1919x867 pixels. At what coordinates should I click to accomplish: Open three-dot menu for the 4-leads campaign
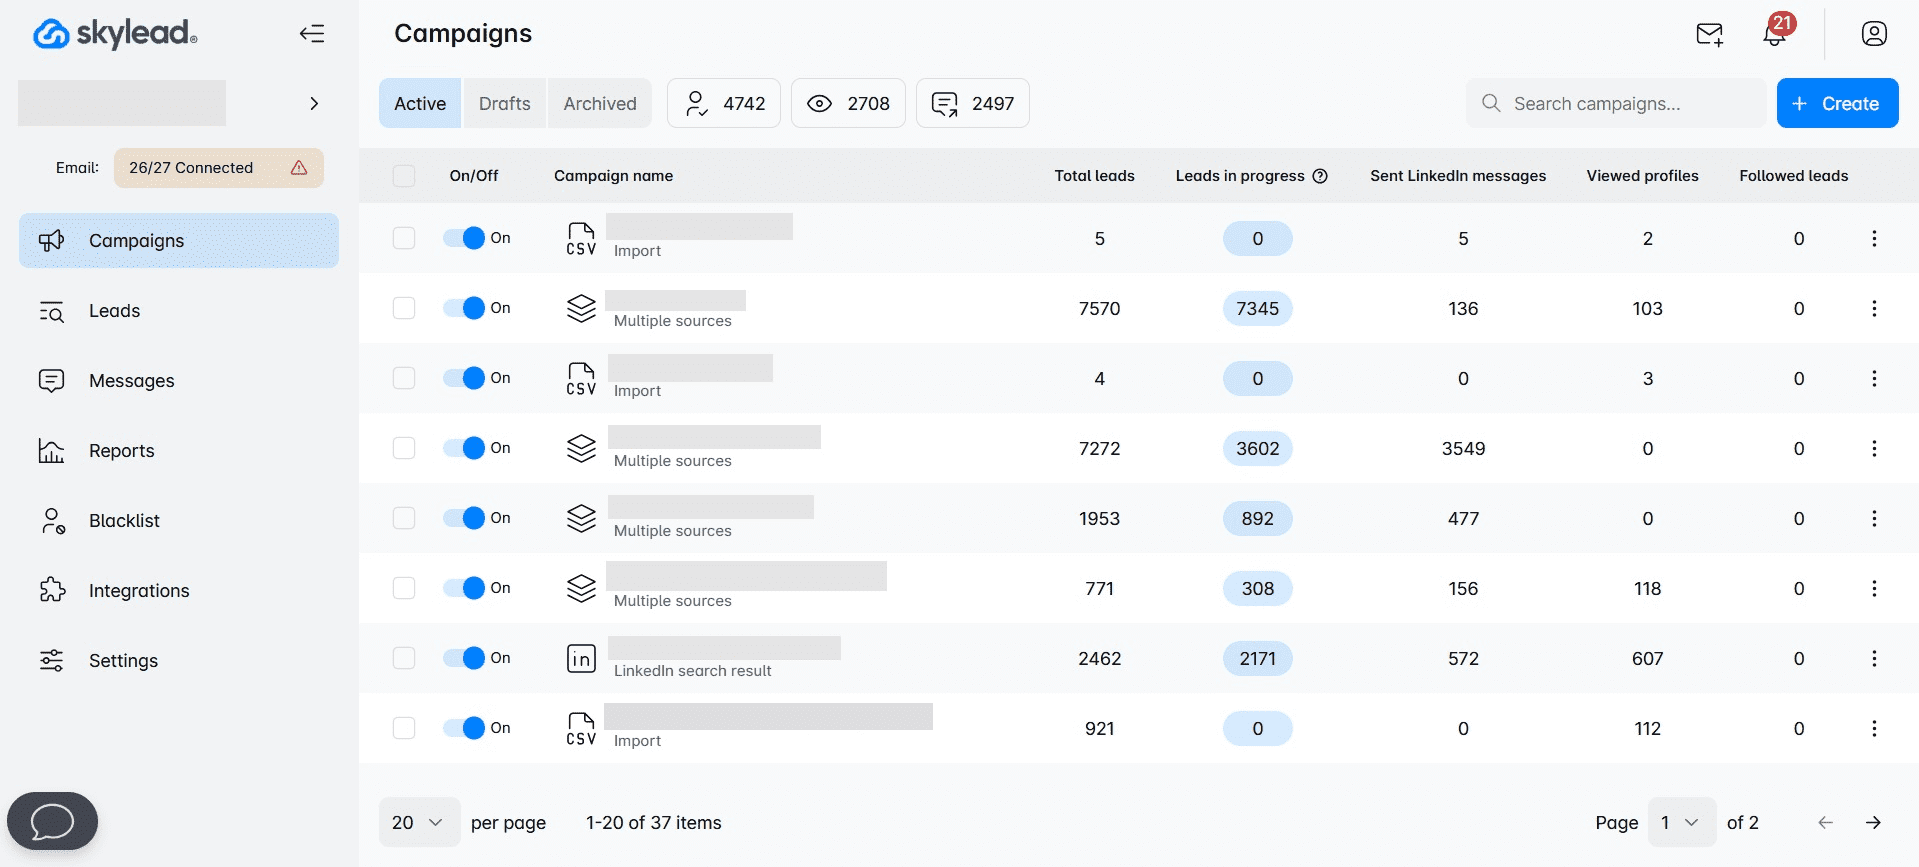[x=1874, y=378]
